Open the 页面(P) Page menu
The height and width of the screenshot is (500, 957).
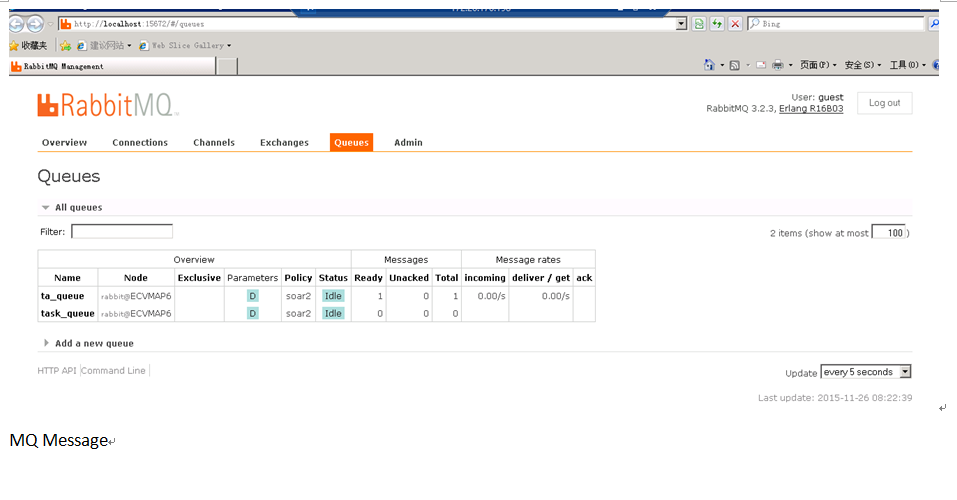(x=818, y=65)
